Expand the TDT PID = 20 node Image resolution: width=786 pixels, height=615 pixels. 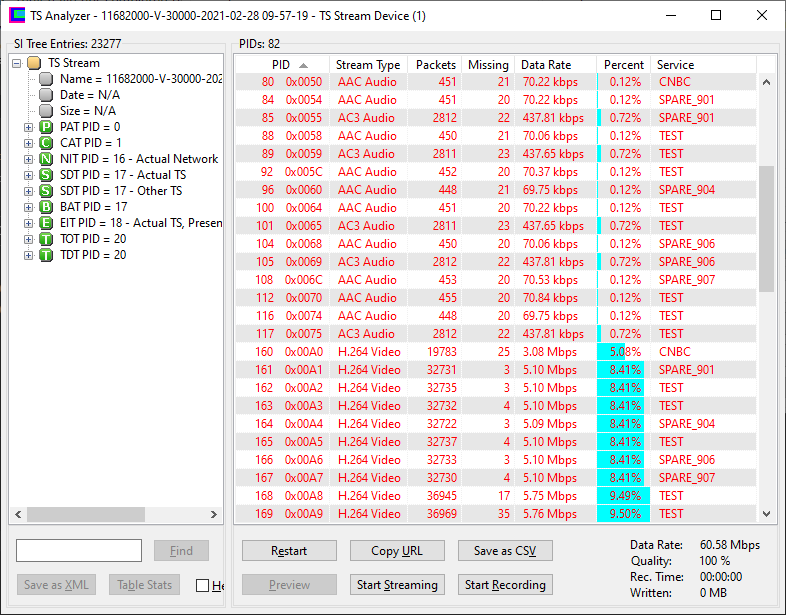pos(28,255)
